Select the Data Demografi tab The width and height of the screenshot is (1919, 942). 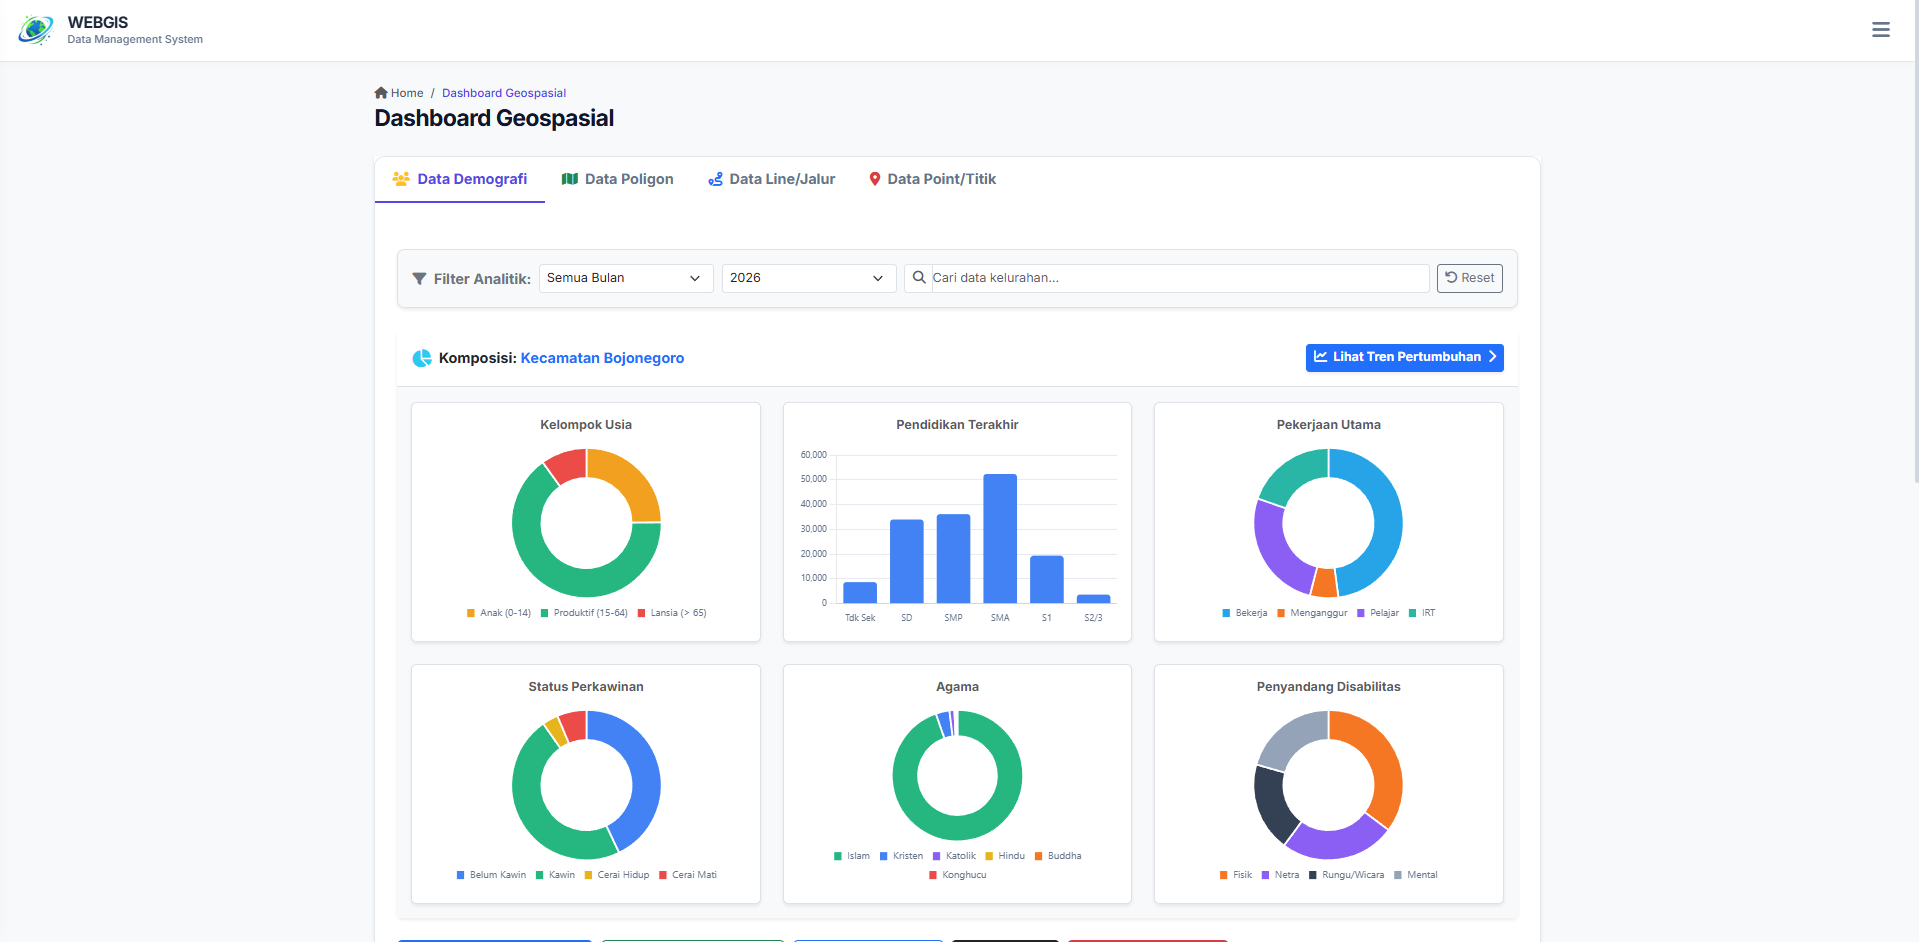tap(460, 179)
